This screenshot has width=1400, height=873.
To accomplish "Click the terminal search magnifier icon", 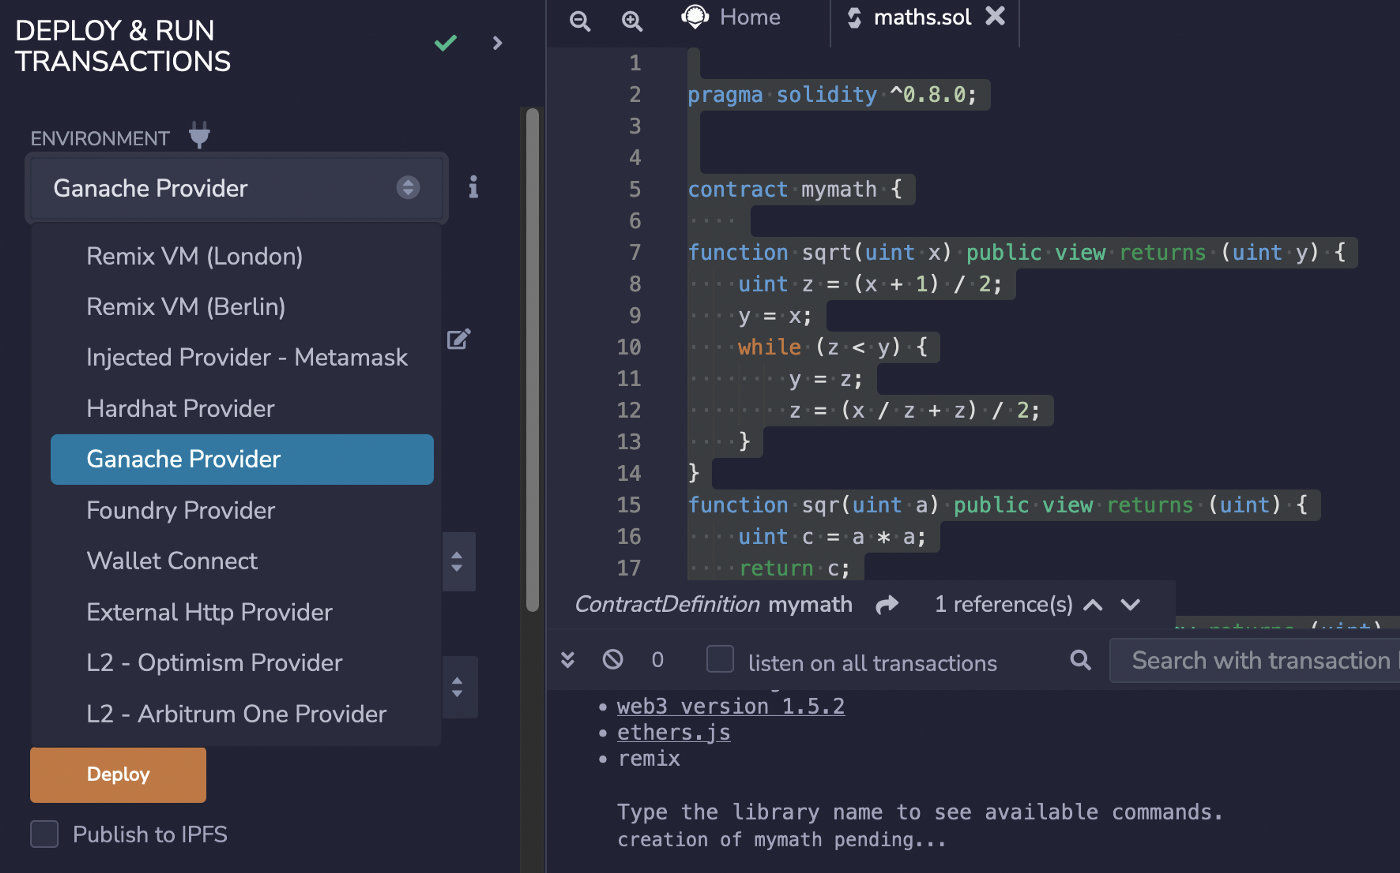I will pyautogui.click(x=1080, y=660).
